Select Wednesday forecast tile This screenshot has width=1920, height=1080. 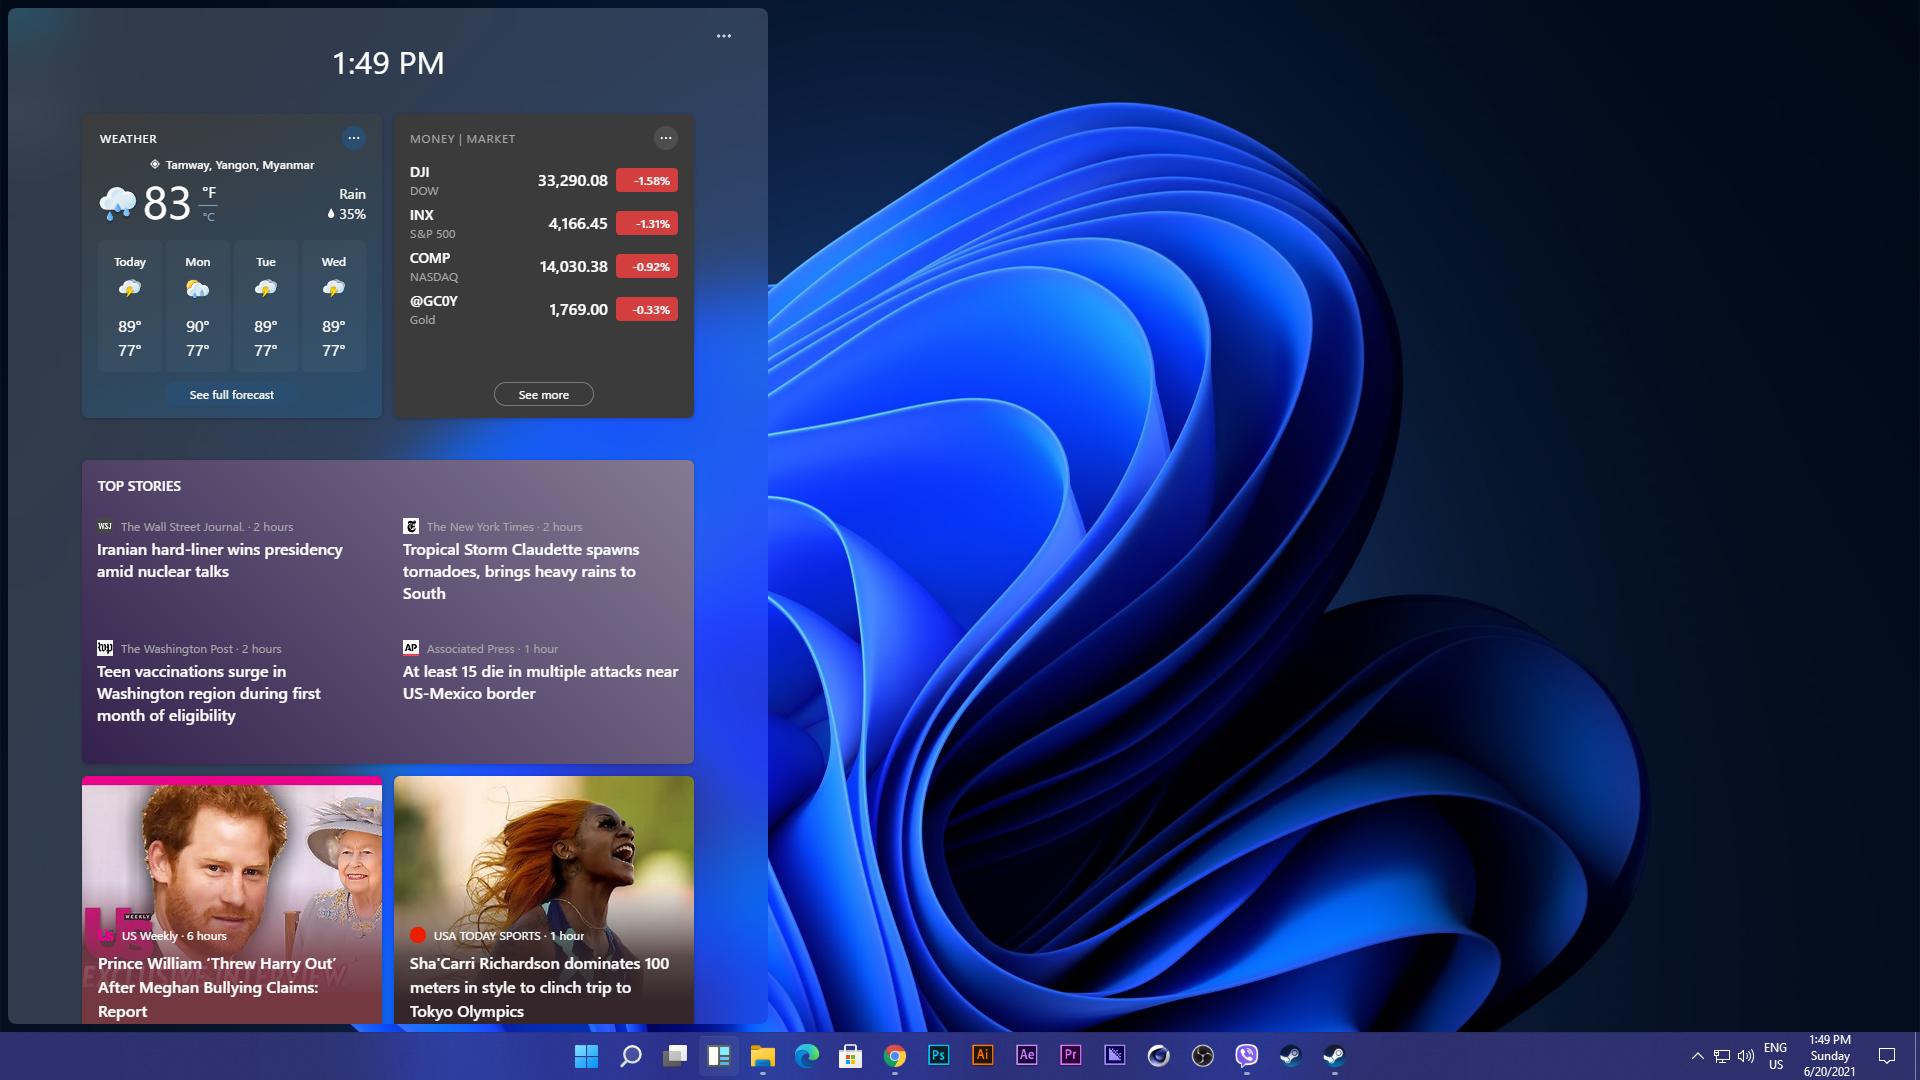[333, 306]
